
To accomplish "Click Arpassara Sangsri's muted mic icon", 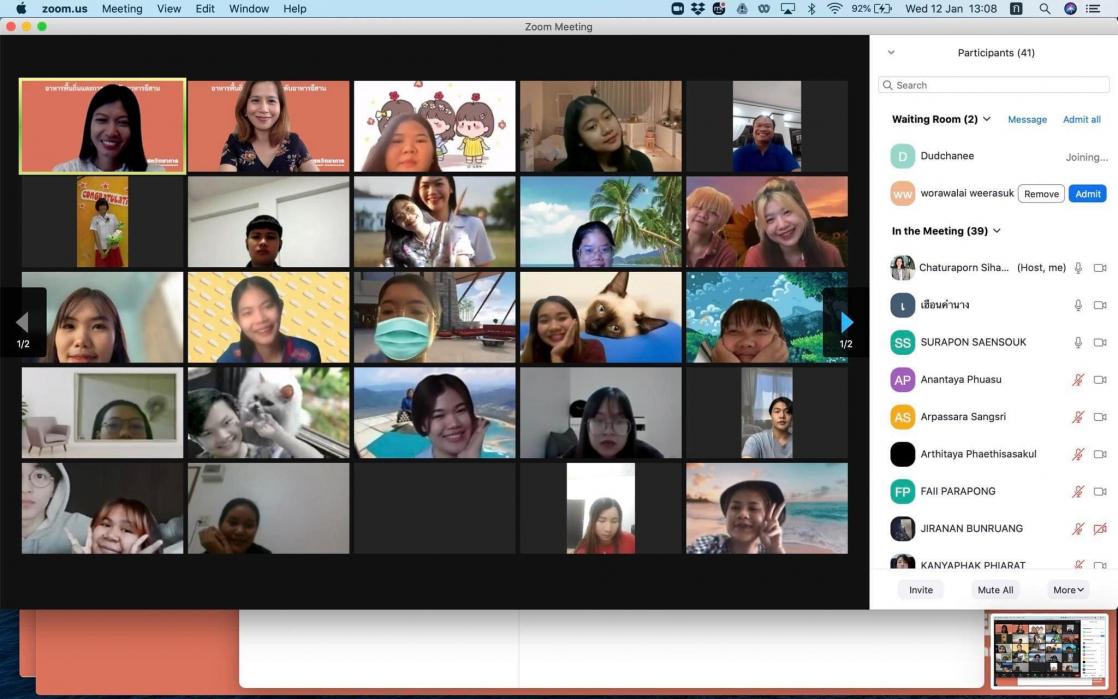I will (1078, 417).
